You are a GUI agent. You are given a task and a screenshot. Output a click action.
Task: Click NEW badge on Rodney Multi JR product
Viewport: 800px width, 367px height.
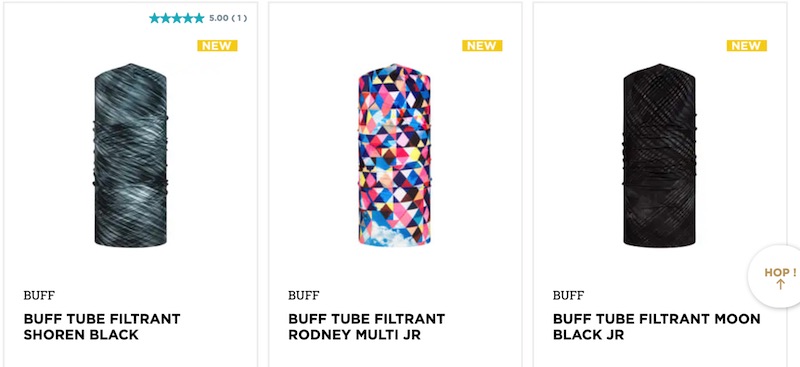482,46
